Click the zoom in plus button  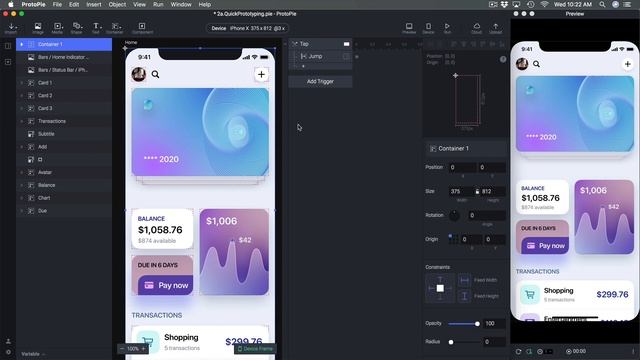pyautogui.click(x=144, y=349)
